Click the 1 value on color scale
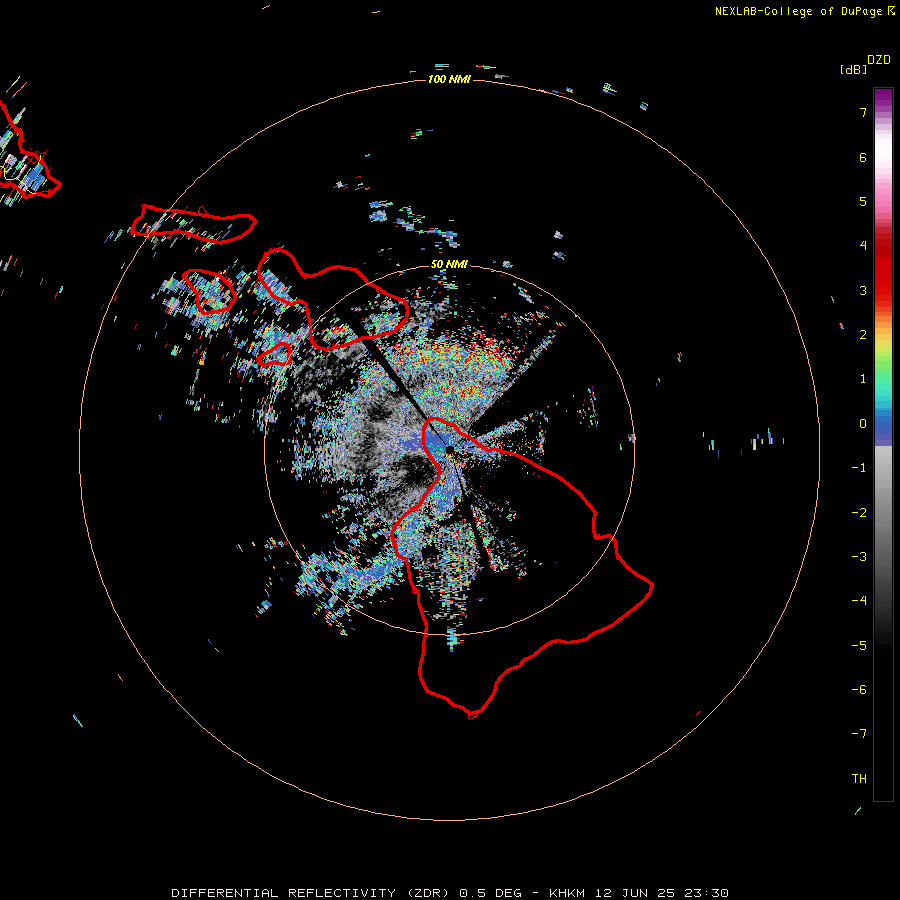 [863, 379]
